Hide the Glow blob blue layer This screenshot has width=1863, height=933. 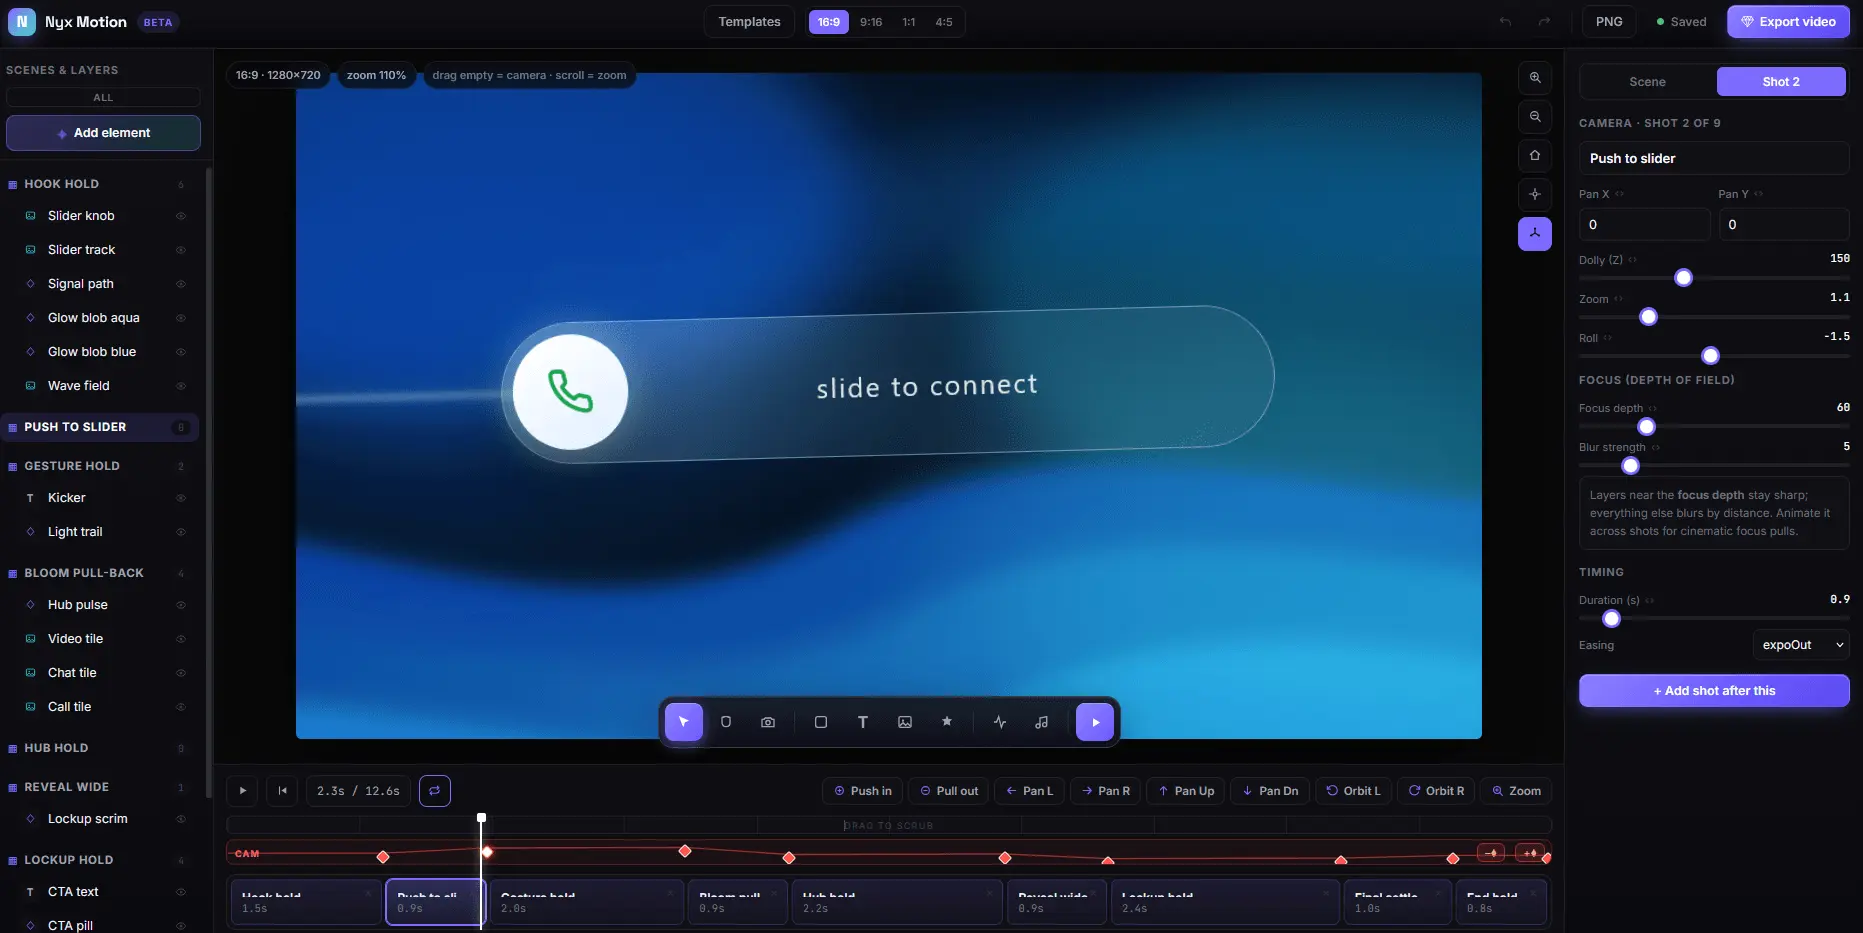pos(181,352)
